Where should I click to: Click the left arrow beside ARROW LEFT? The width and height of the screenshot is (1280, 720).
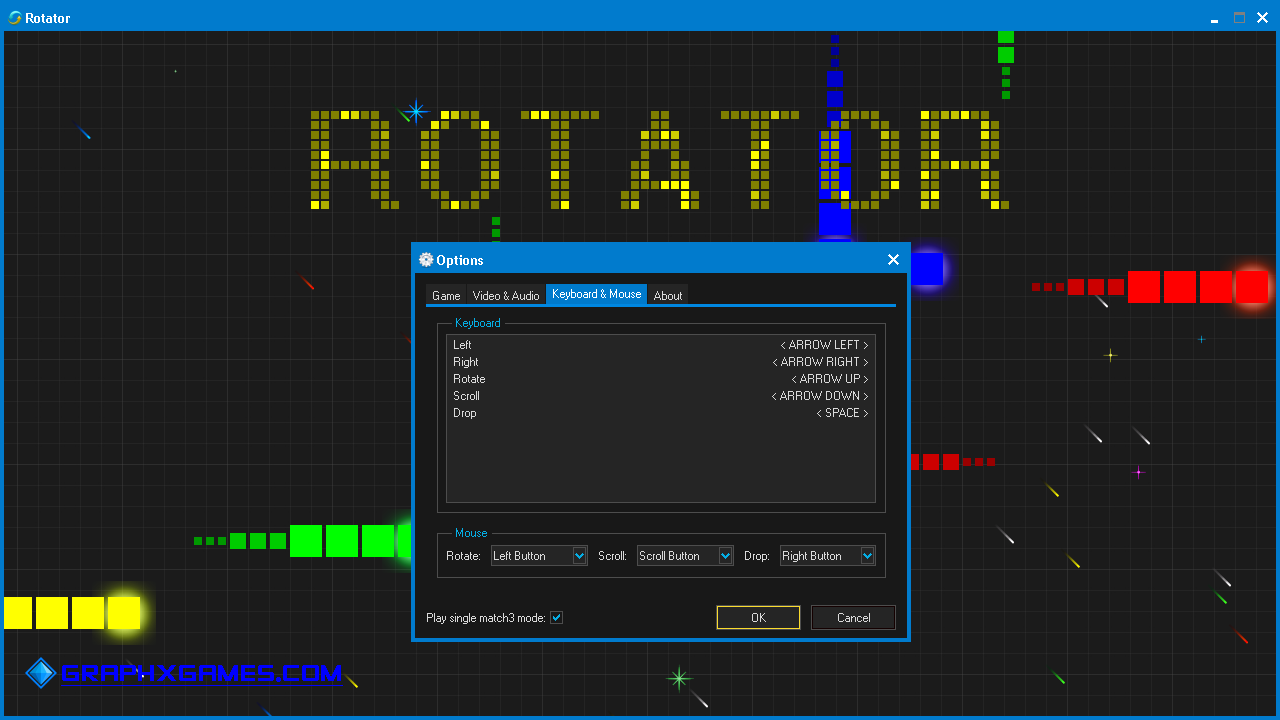pyautogui.click(x=783, y=345)
